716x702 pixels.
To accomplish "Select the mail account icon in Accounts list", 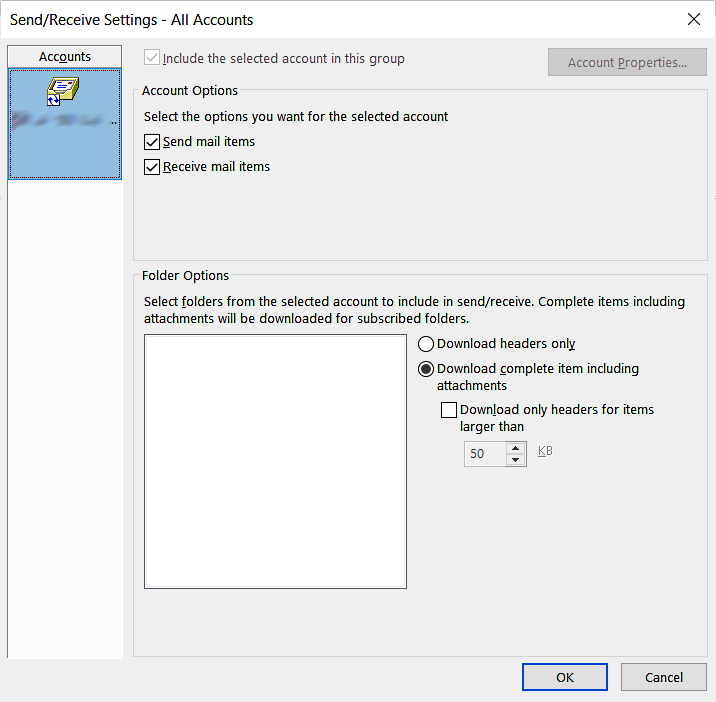I will click(x=63, y=91).
